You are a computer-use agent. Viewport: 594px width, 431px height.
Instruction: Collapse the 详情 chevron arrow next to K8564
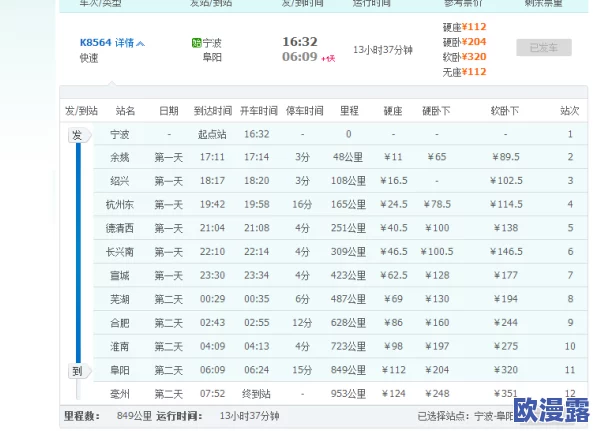pos(141,44)
